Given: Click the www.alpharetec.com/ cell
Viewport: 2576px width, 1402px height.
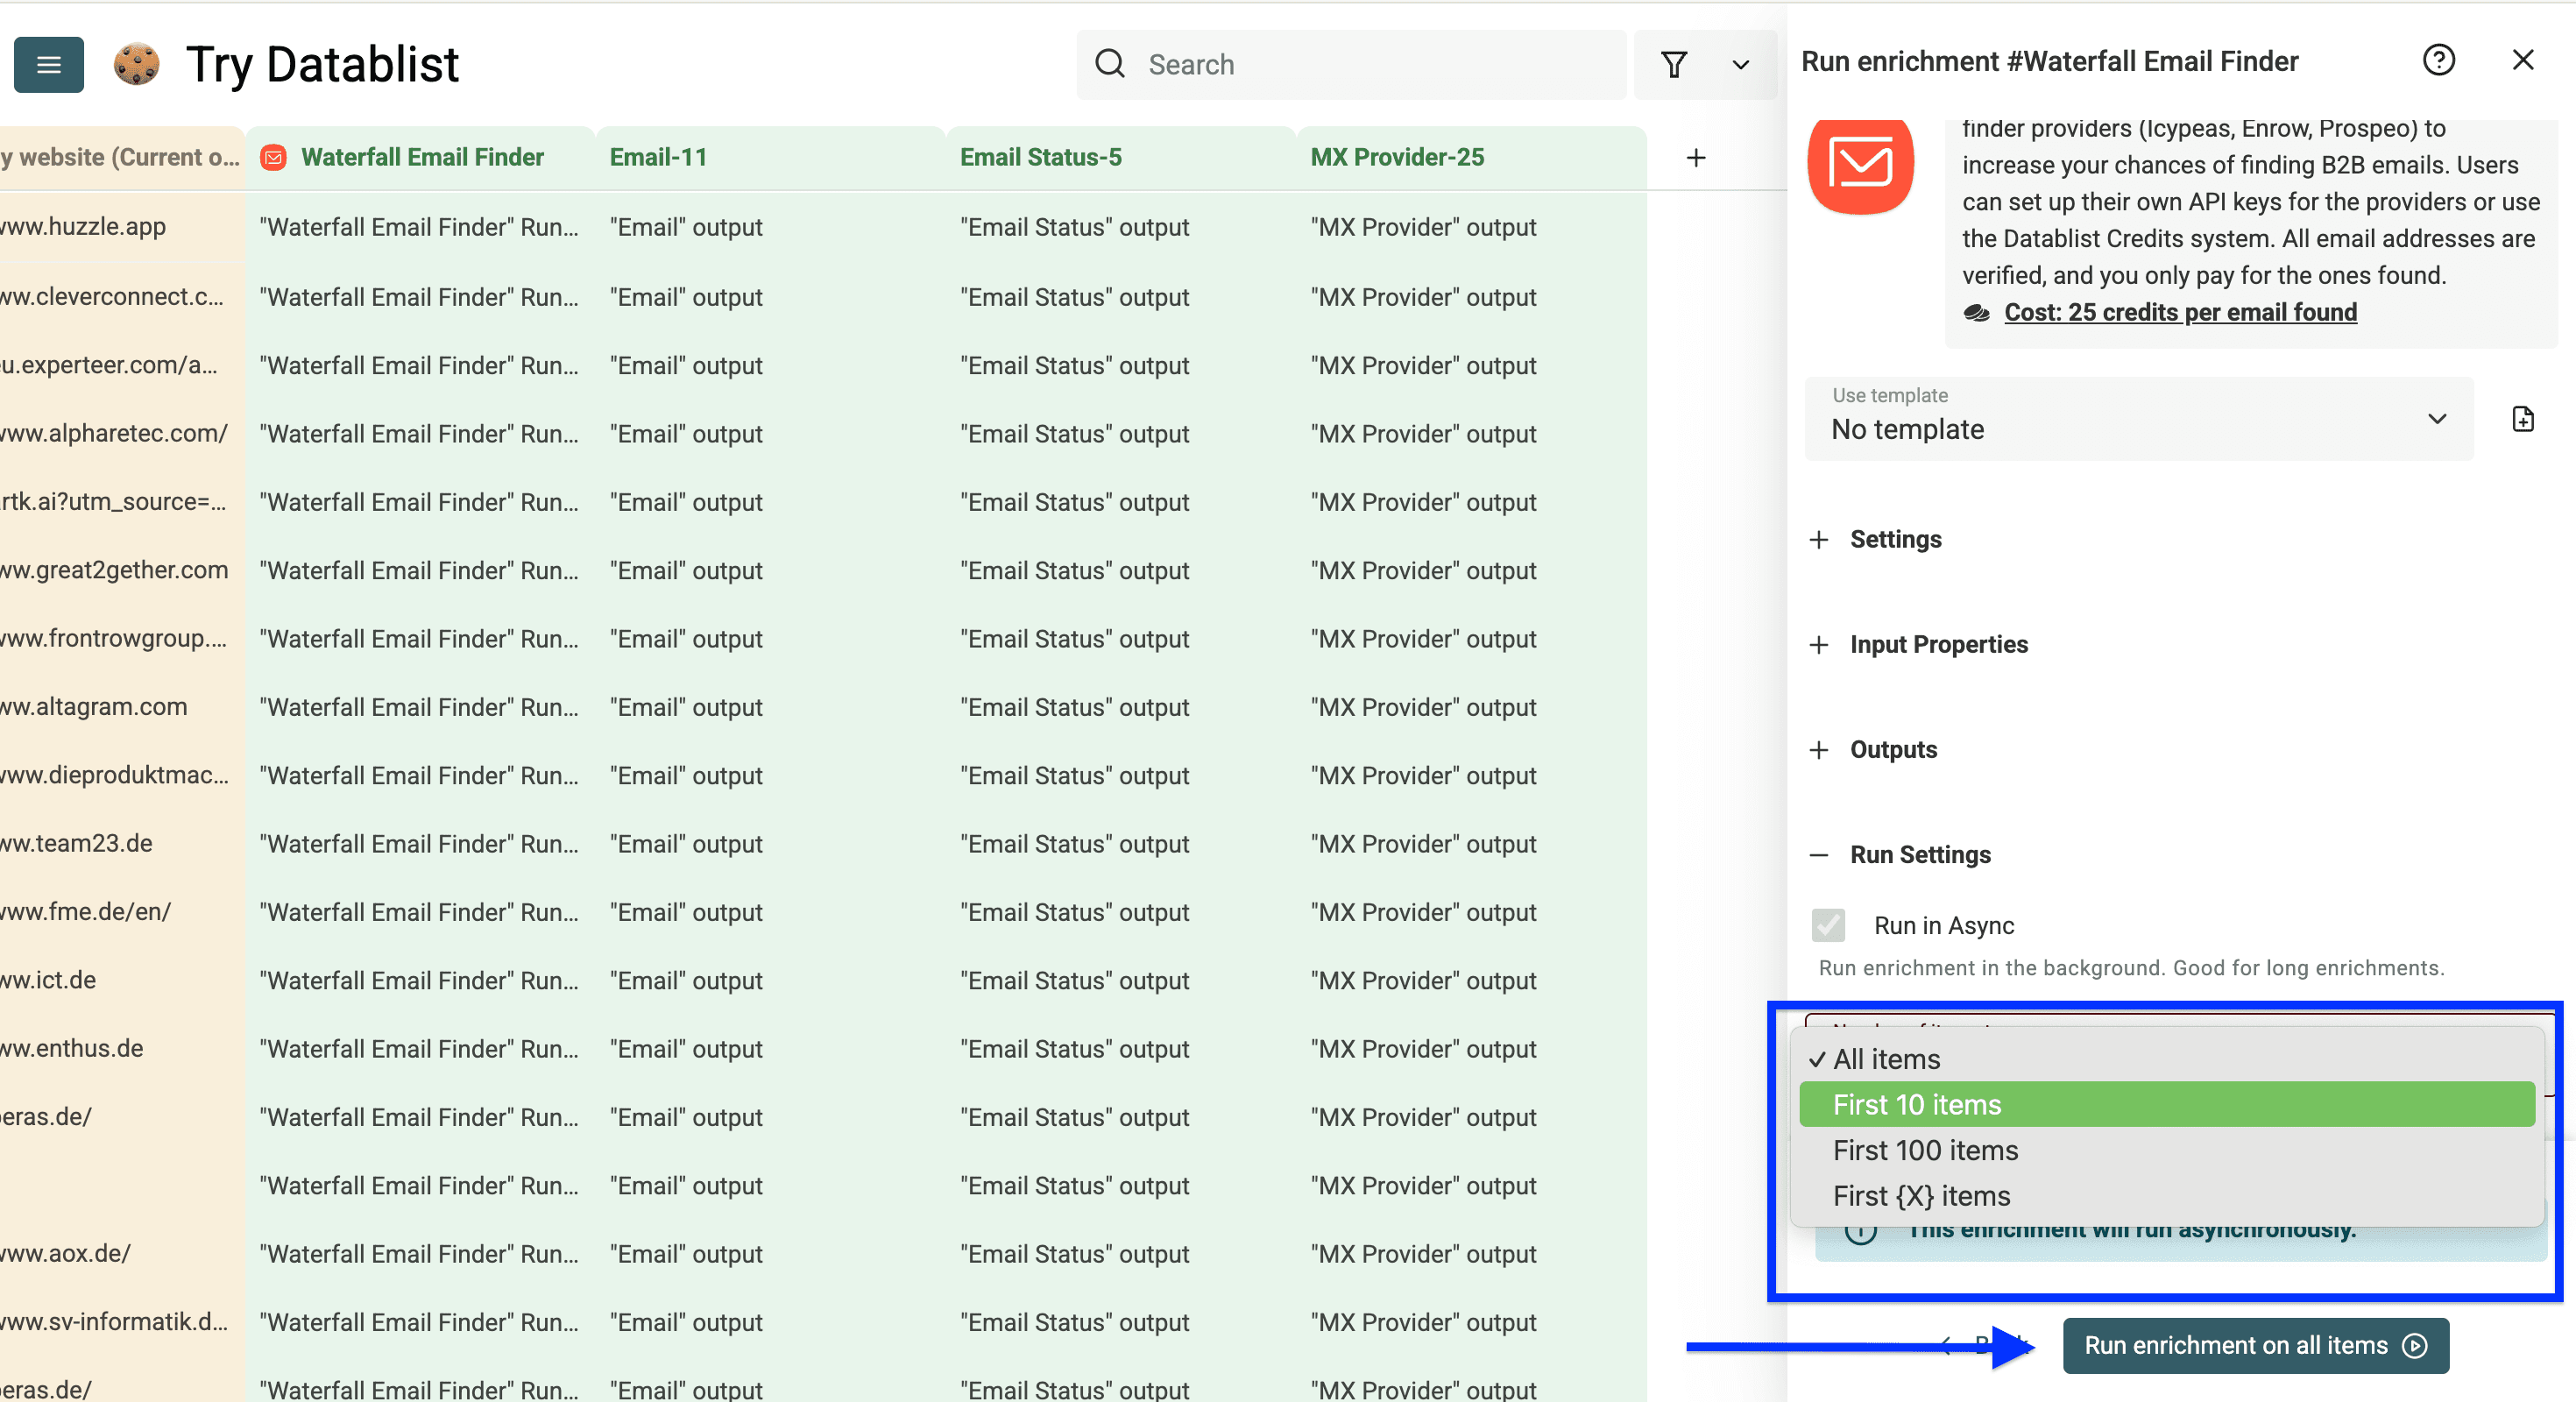Looking at the screenshot, I should [x=122, y=434].
